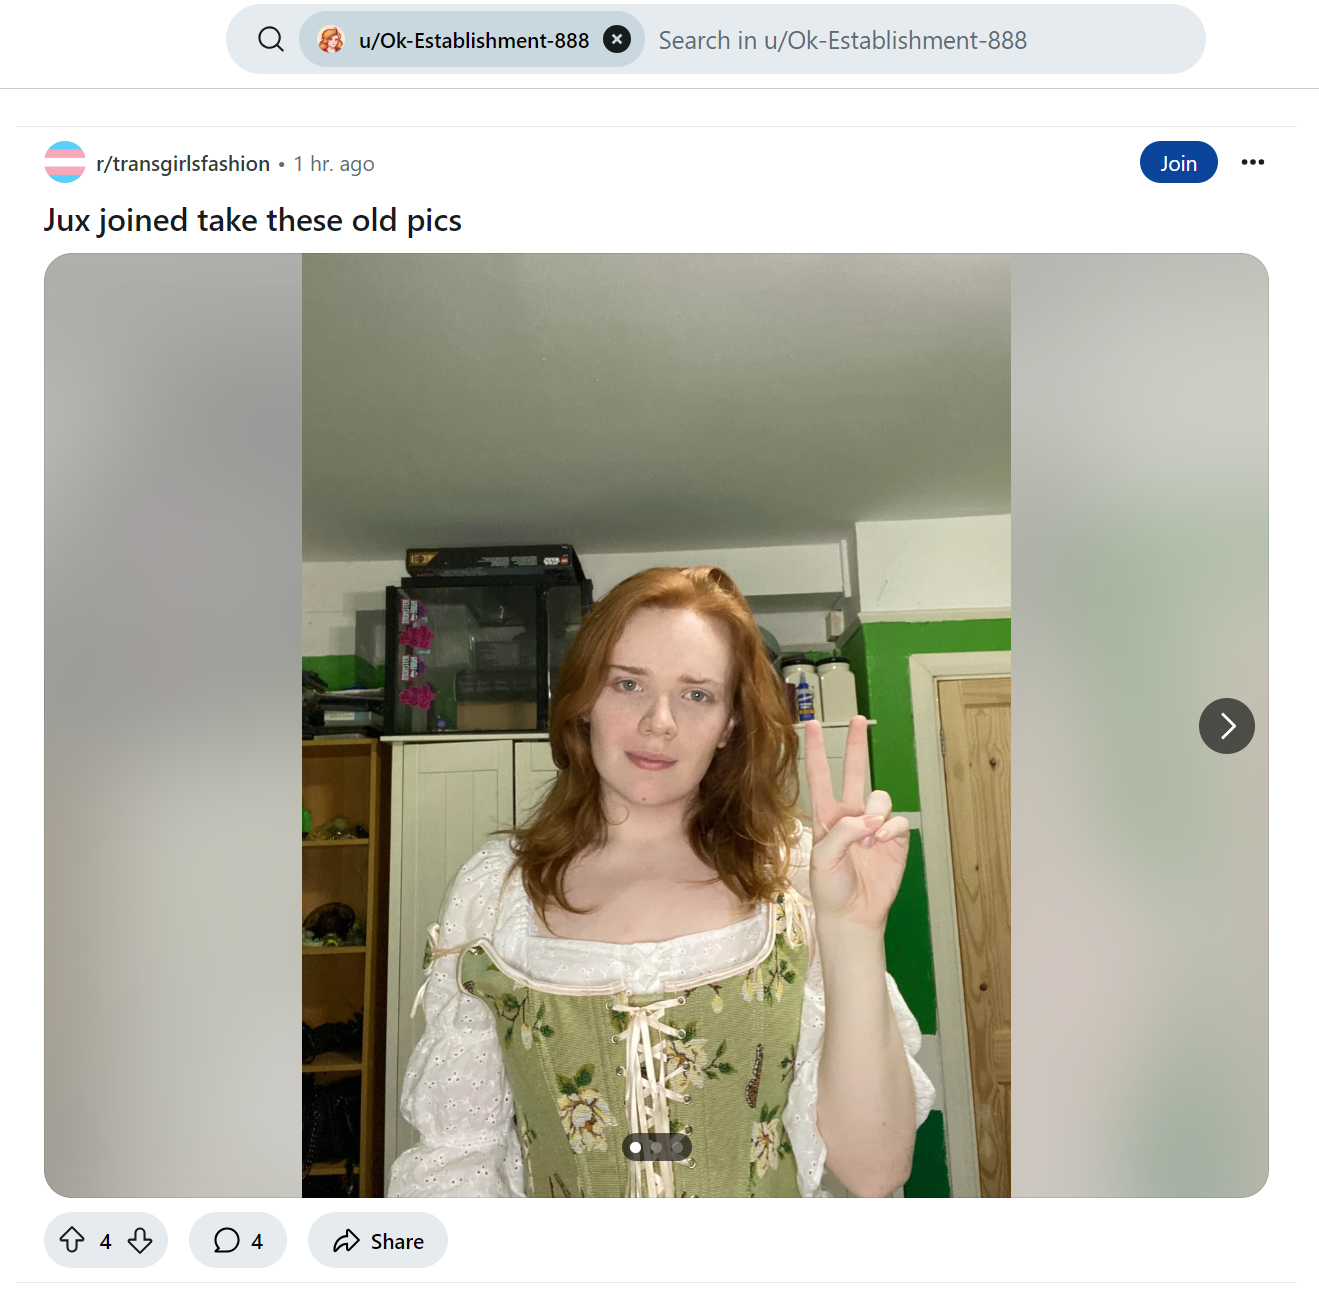
Task: Remove the u/Ok-Establishment-888 search filter
Action: (x=617, y=40)
